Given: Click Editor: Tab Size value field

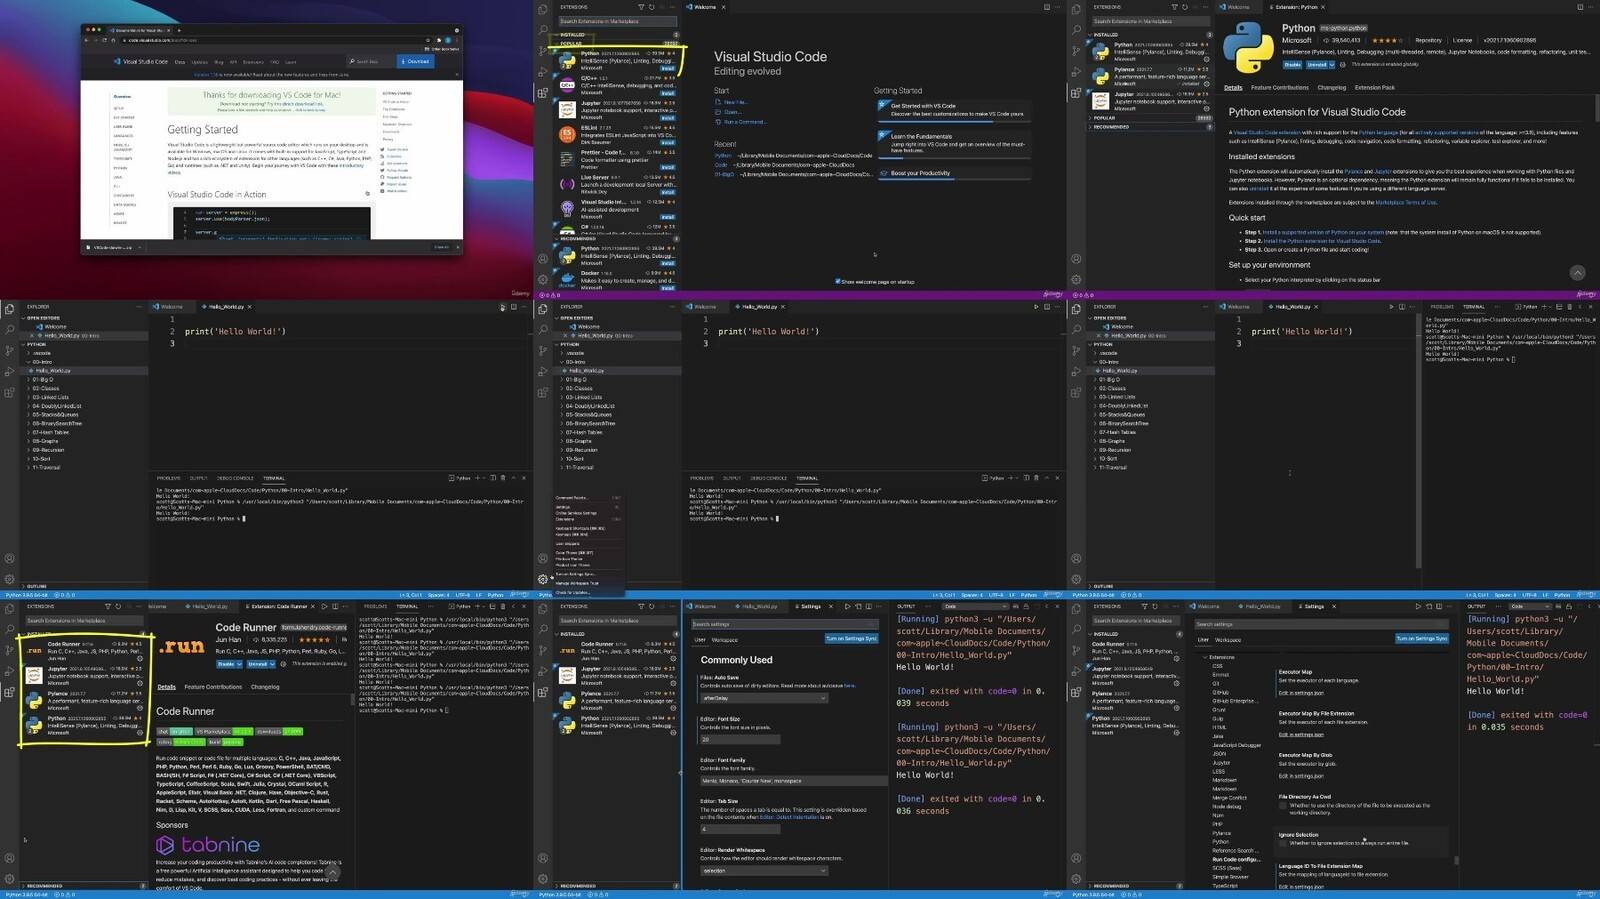Looking at the screenshot, I should [739, 829].
